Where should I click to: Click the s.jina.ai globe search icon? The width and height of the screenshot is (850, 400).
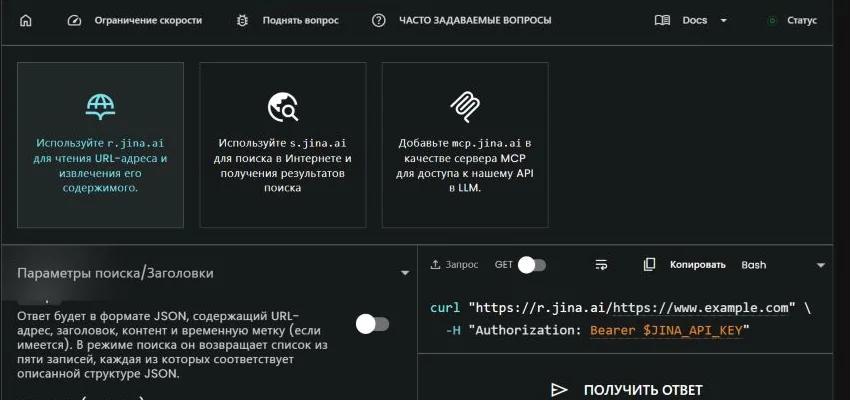(x=282, y=107)
